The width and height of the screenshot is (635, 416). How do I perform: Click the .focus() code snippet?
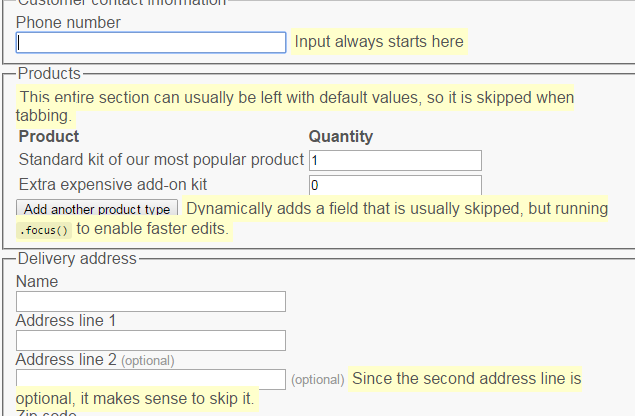(x=44, y=230)
